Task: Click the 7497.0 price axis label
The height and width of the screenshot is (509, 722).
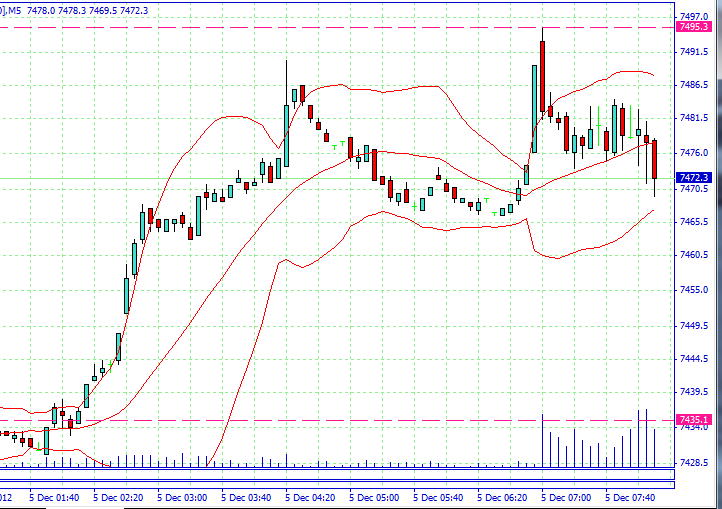Action: click(x=694, y=17)
